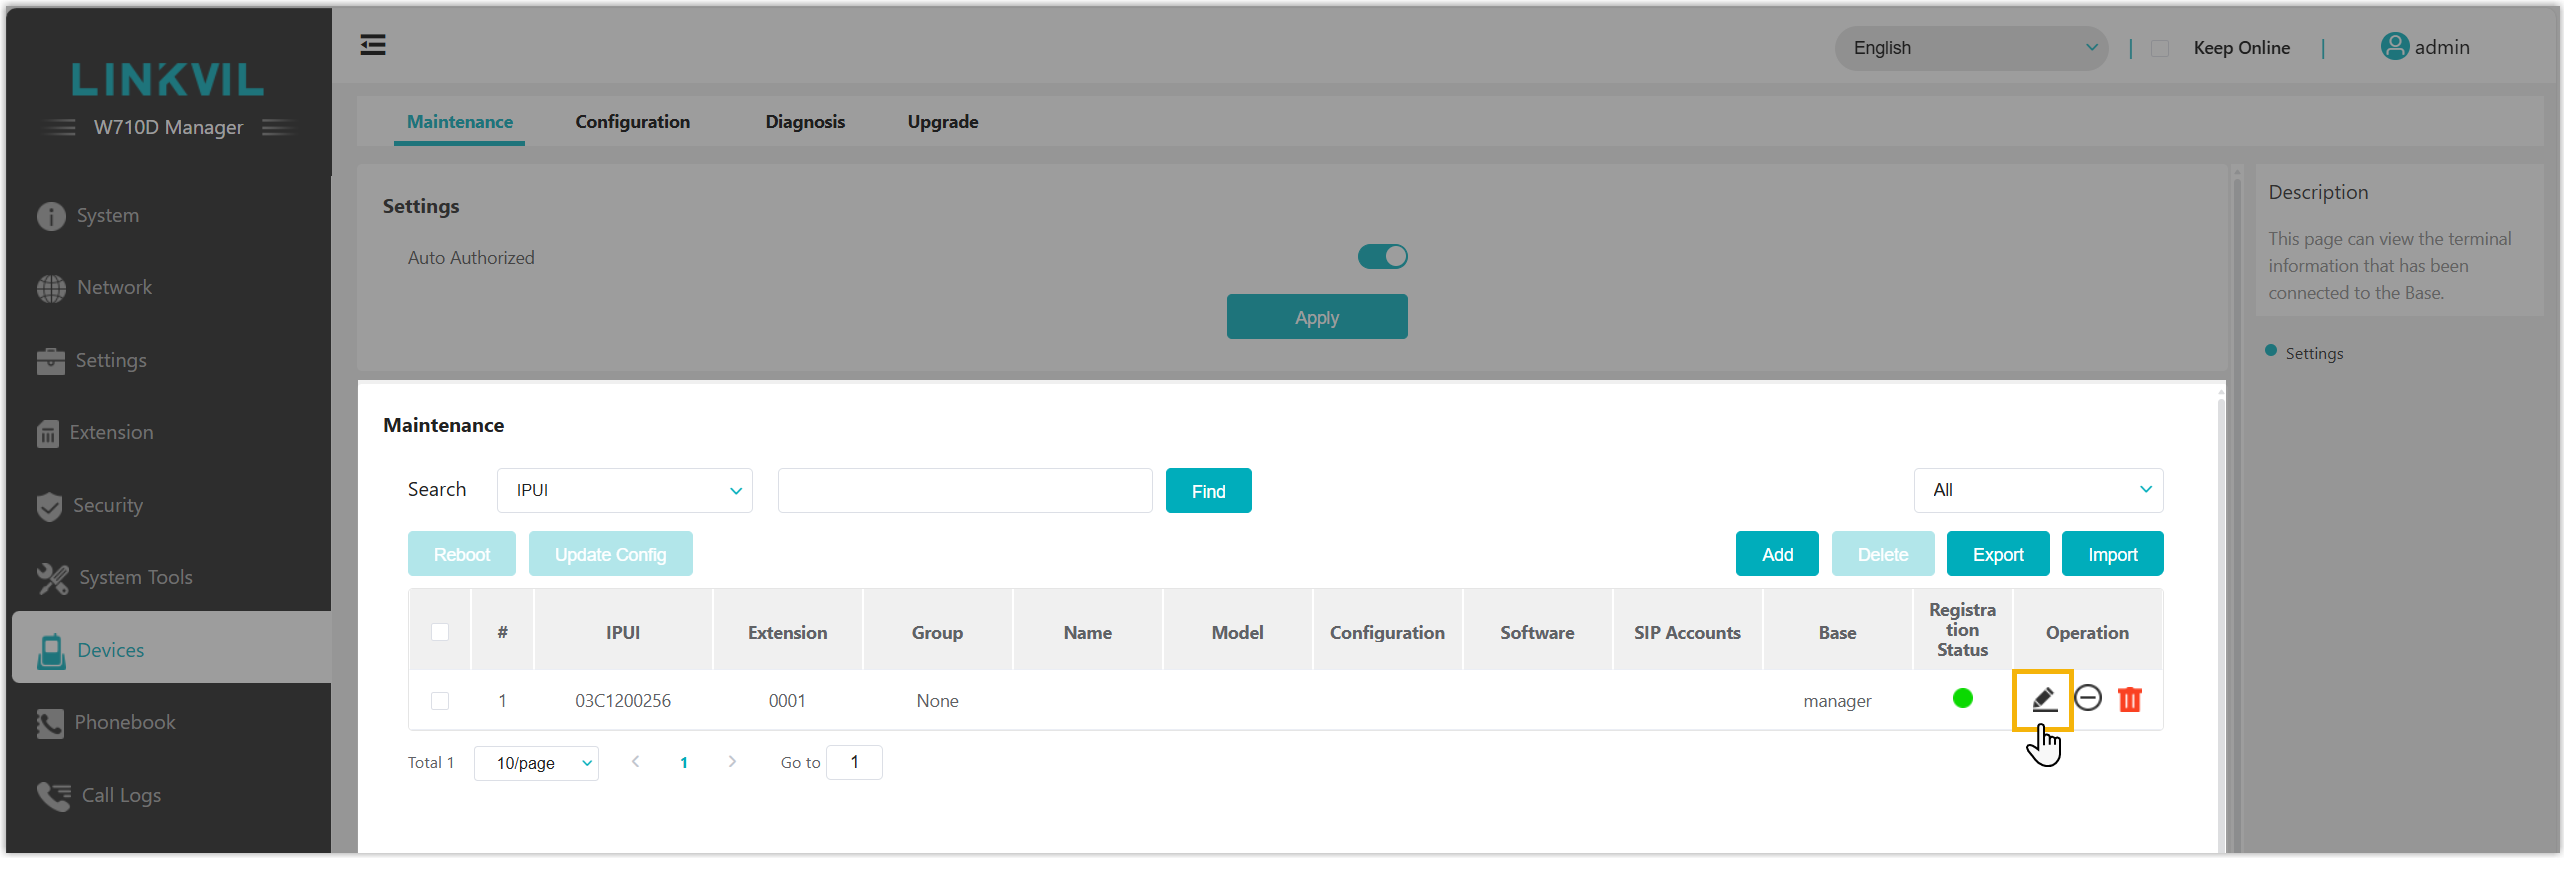
Task: Open the admin user profile icon
Action: [2394, 47]
